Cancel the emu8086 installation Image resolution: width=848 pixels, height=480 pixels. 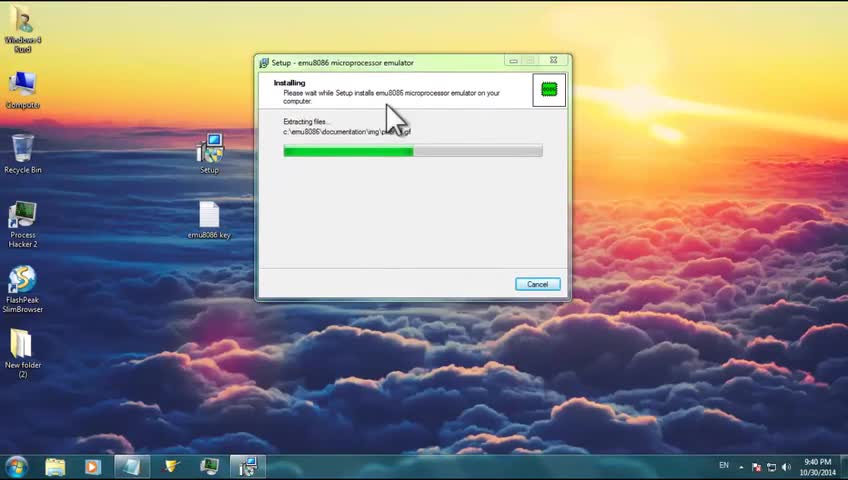538,284
